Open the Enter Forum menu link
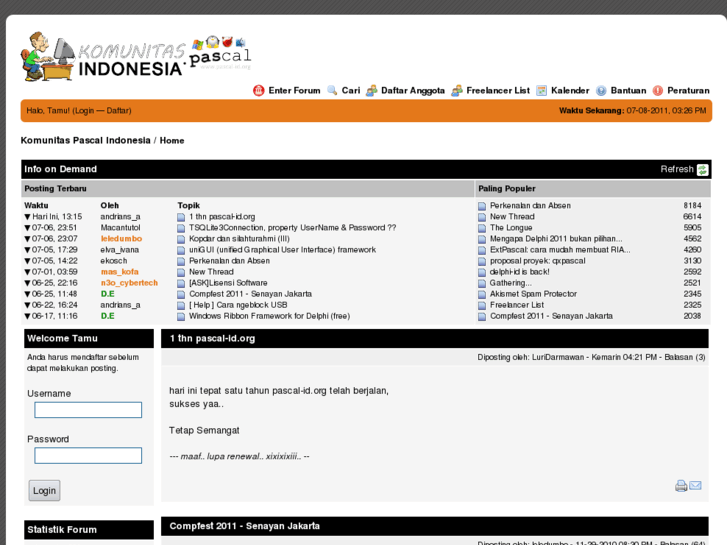This screenshot has height=545, width=727. [x=294, y=90]
